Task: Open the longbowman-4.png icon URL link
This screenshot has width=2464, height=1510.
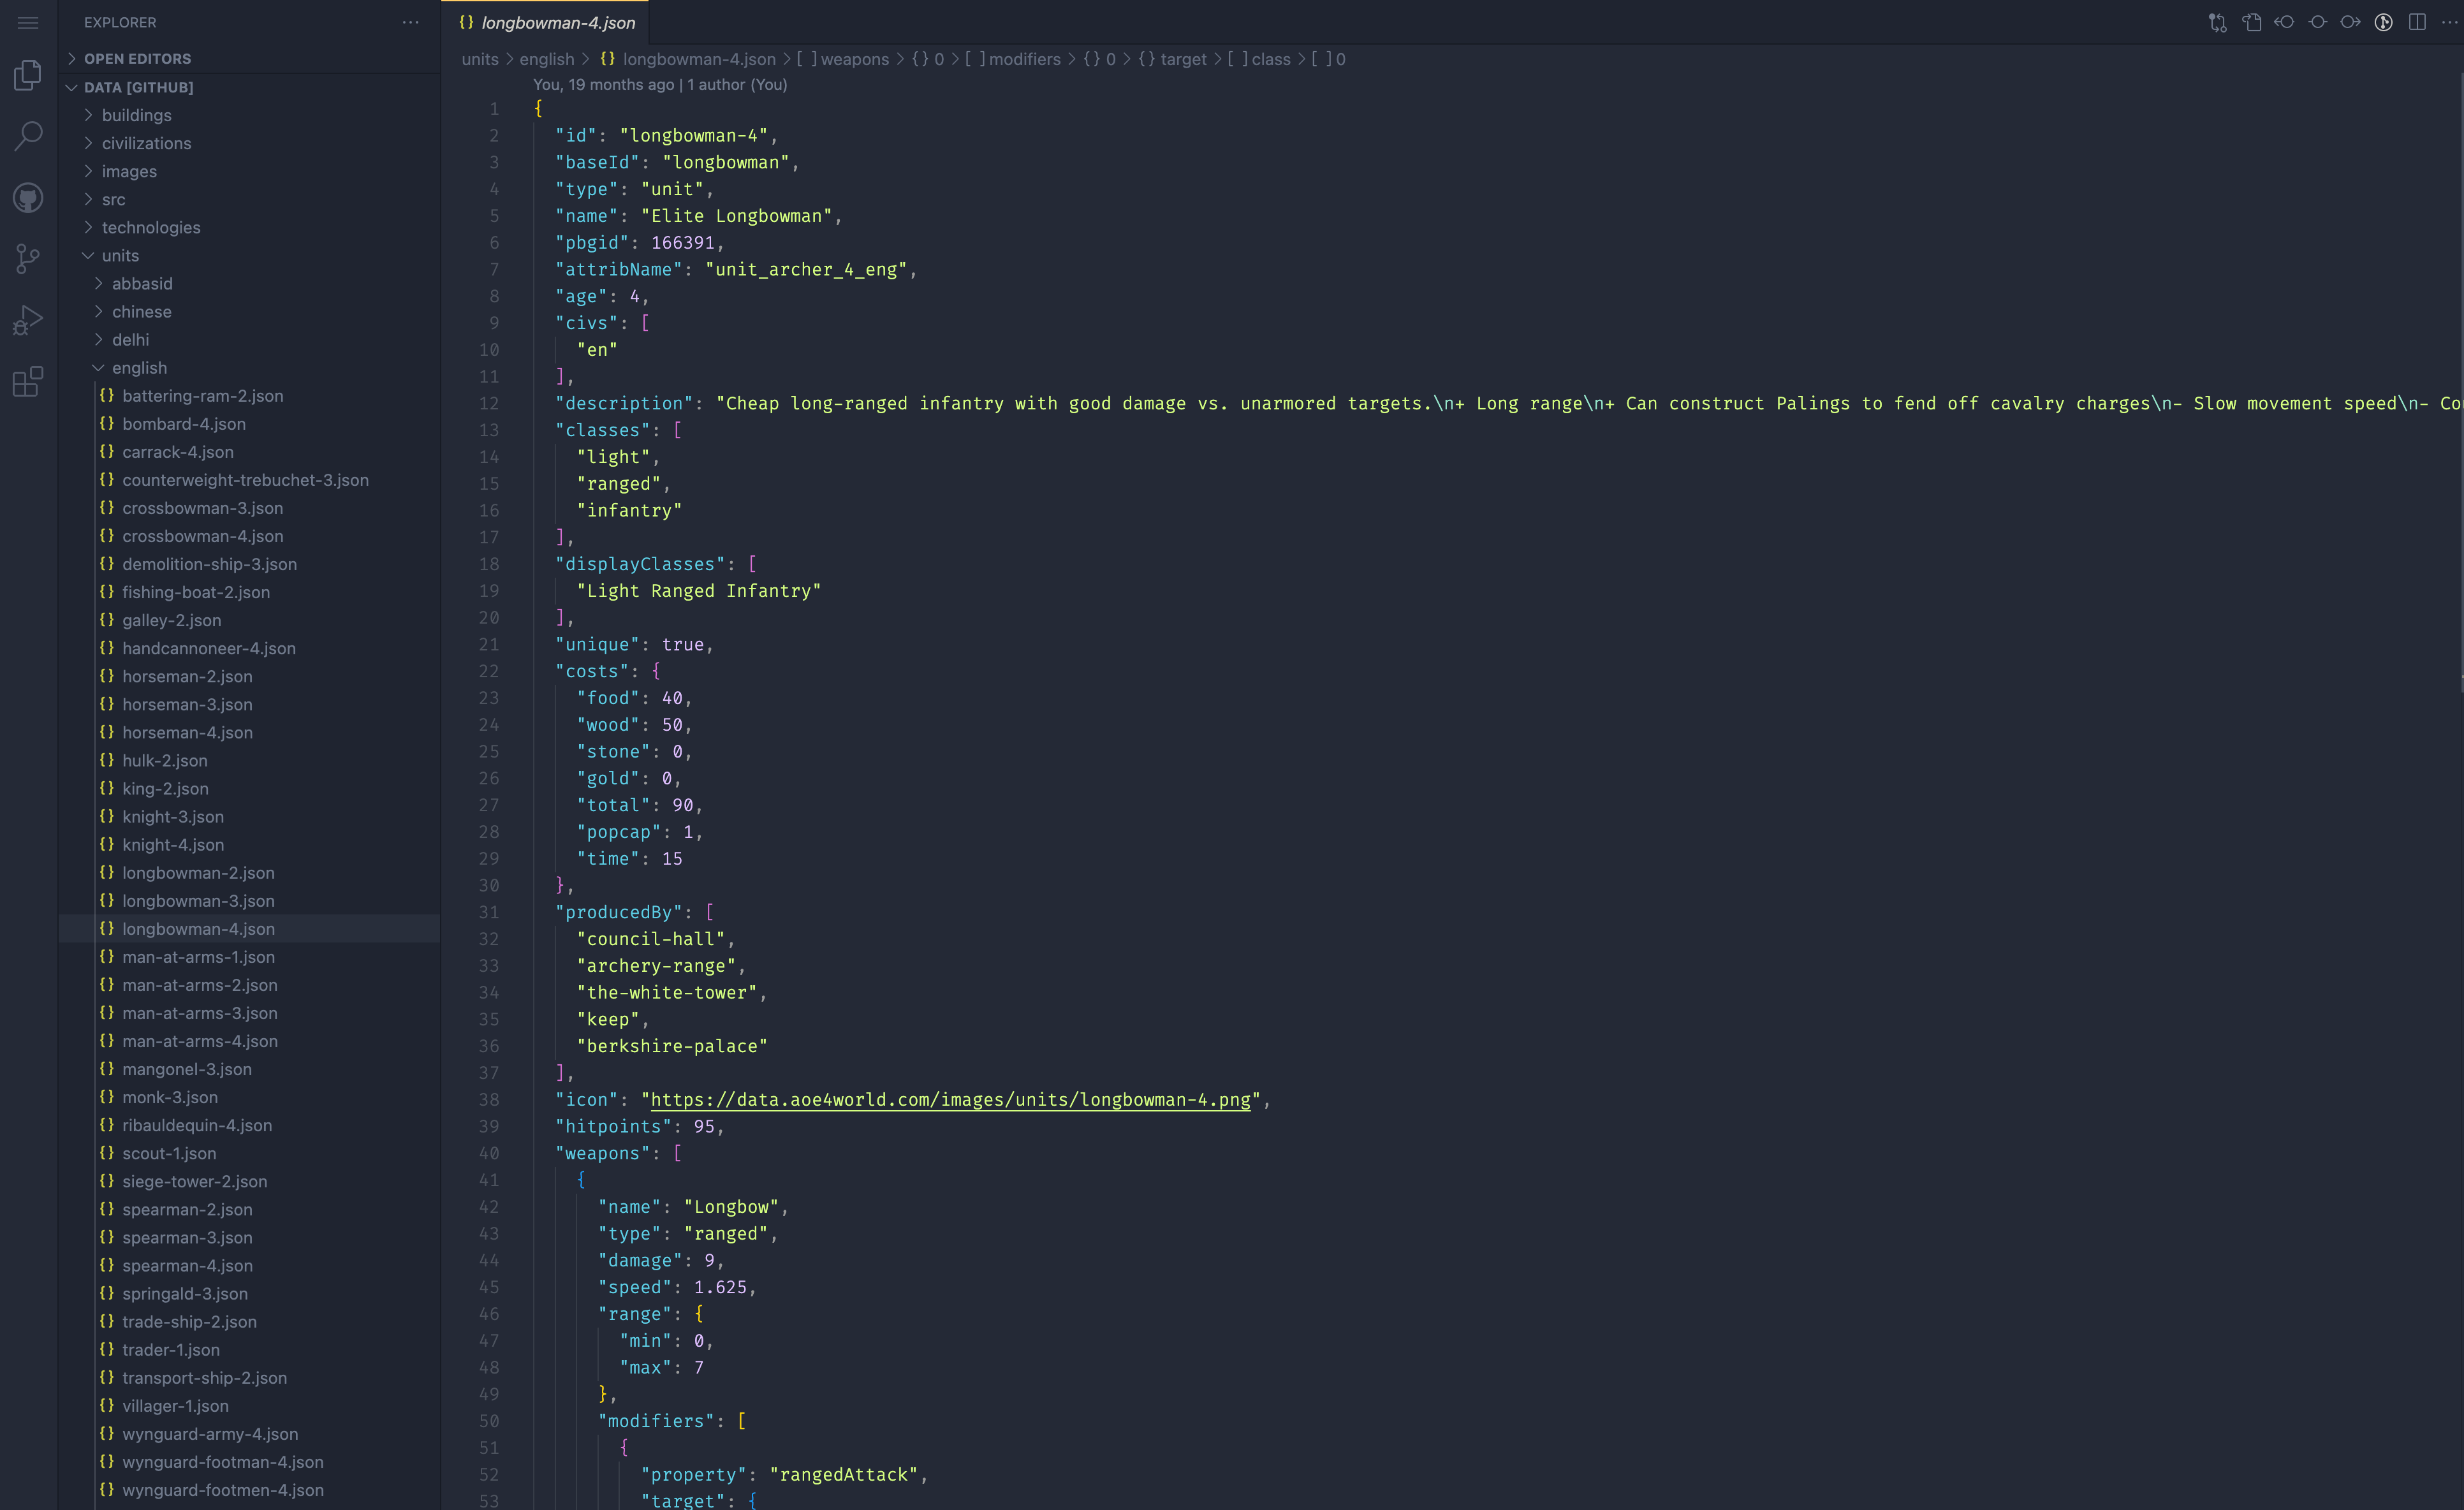Action: pos(950,1100)
